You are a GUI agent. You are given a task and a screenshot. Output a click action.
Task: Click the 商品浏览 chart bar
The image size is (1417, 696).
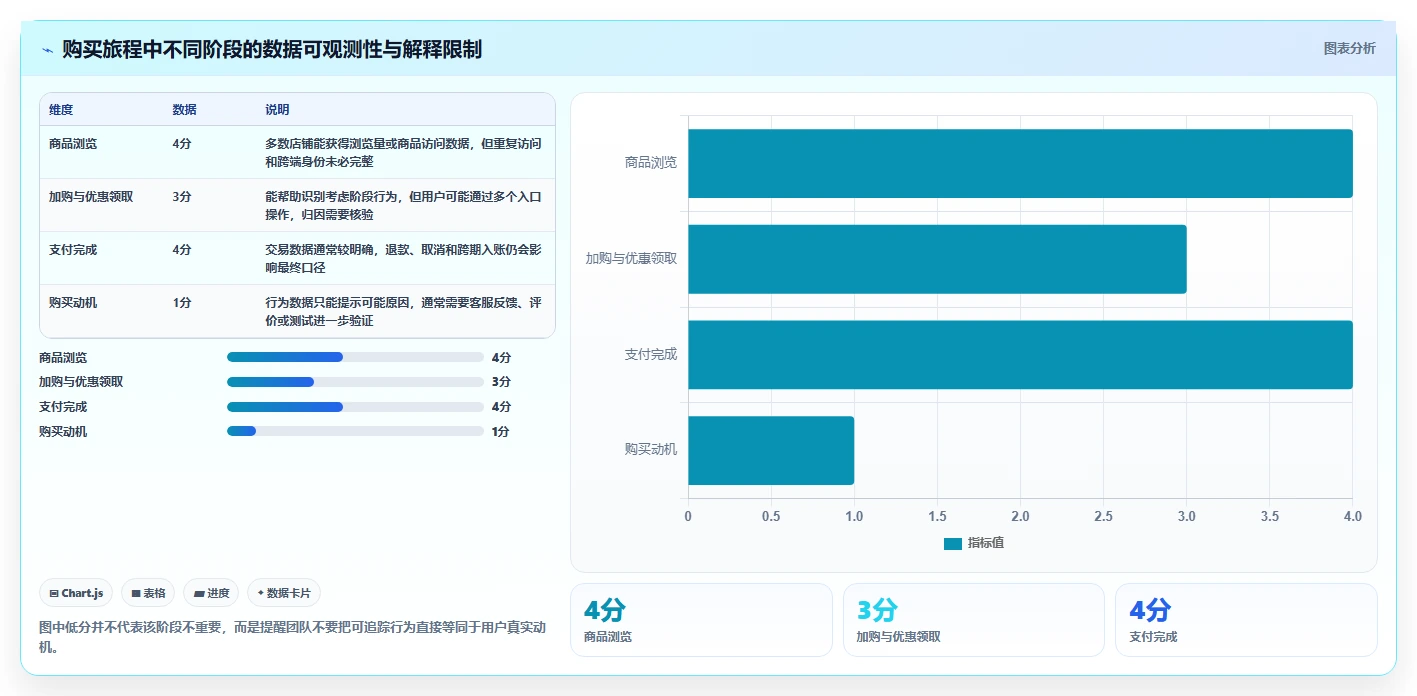(x=1020, y=163)
